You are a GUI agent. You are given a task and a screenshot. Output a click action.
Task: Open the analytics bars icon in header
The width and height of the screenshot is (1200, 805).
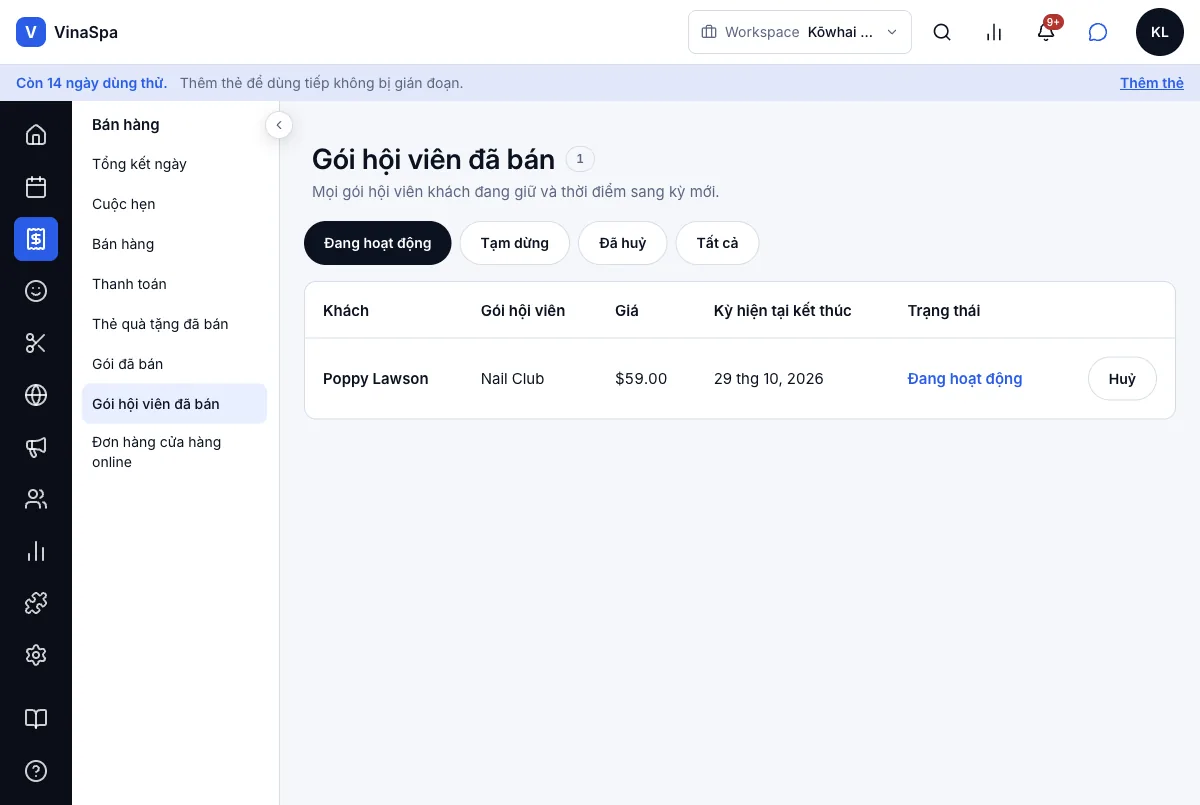click(x=994, y=32)
